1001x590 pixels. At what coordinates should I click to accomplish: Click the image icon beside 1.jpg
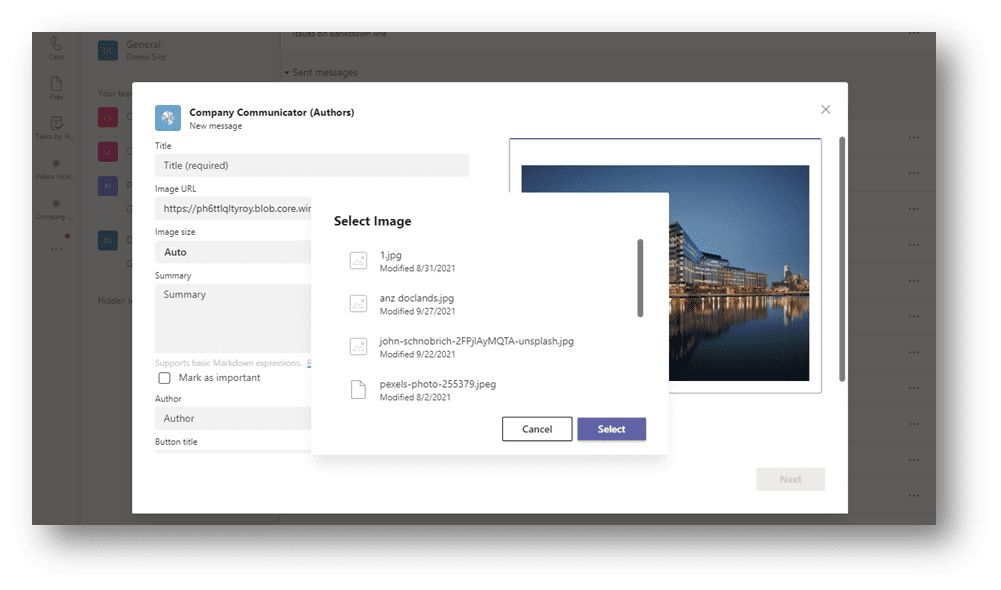tap(358, 260)
